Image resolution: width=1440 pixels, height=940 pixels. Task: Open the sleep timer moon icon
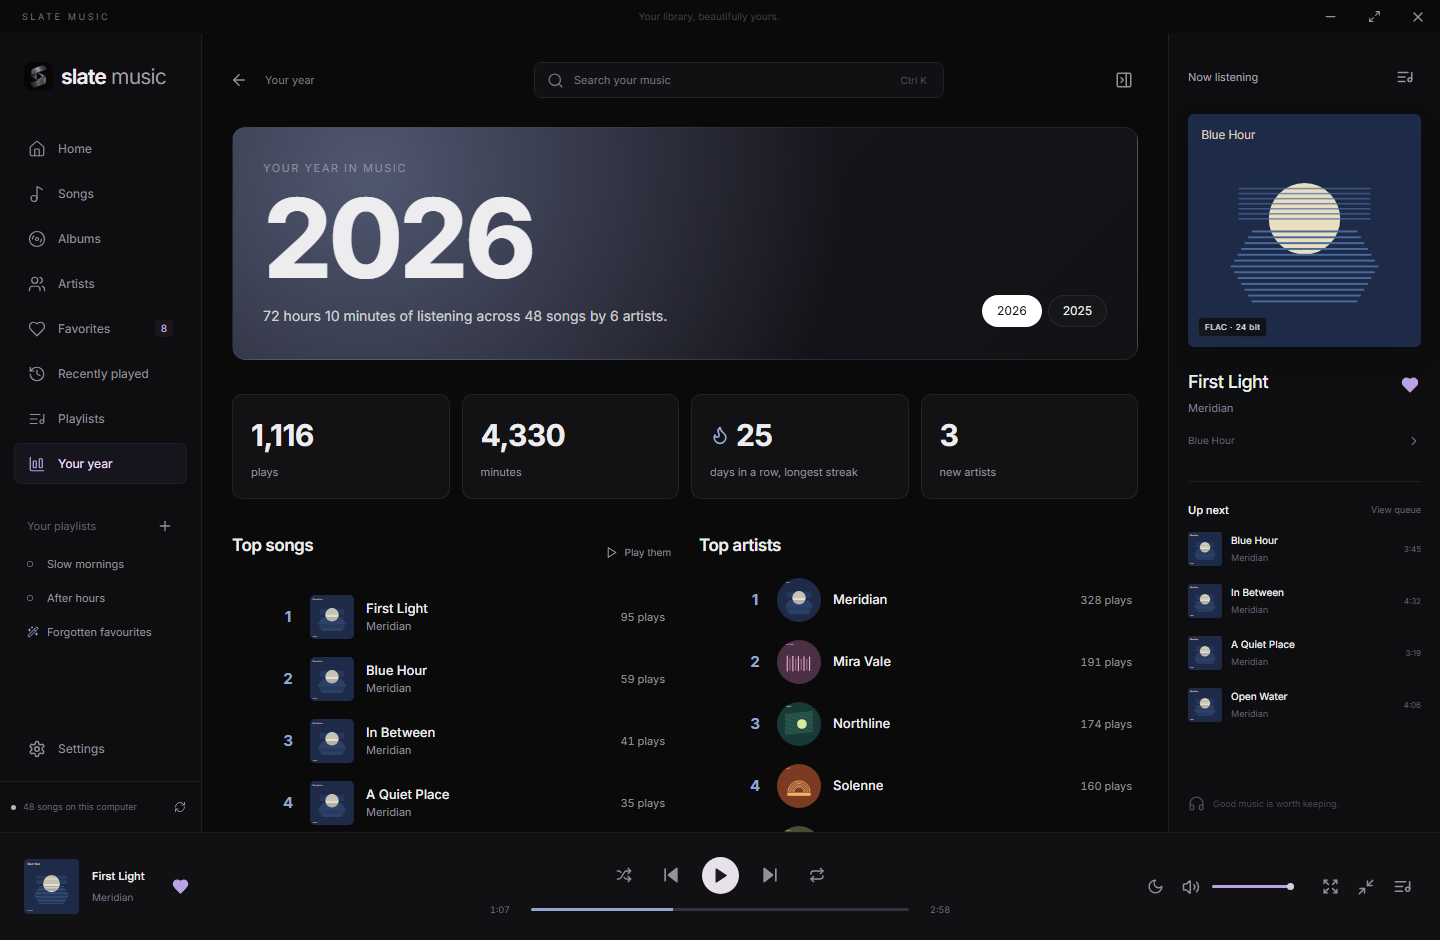pyautogui.click(x=1155, y=887)
